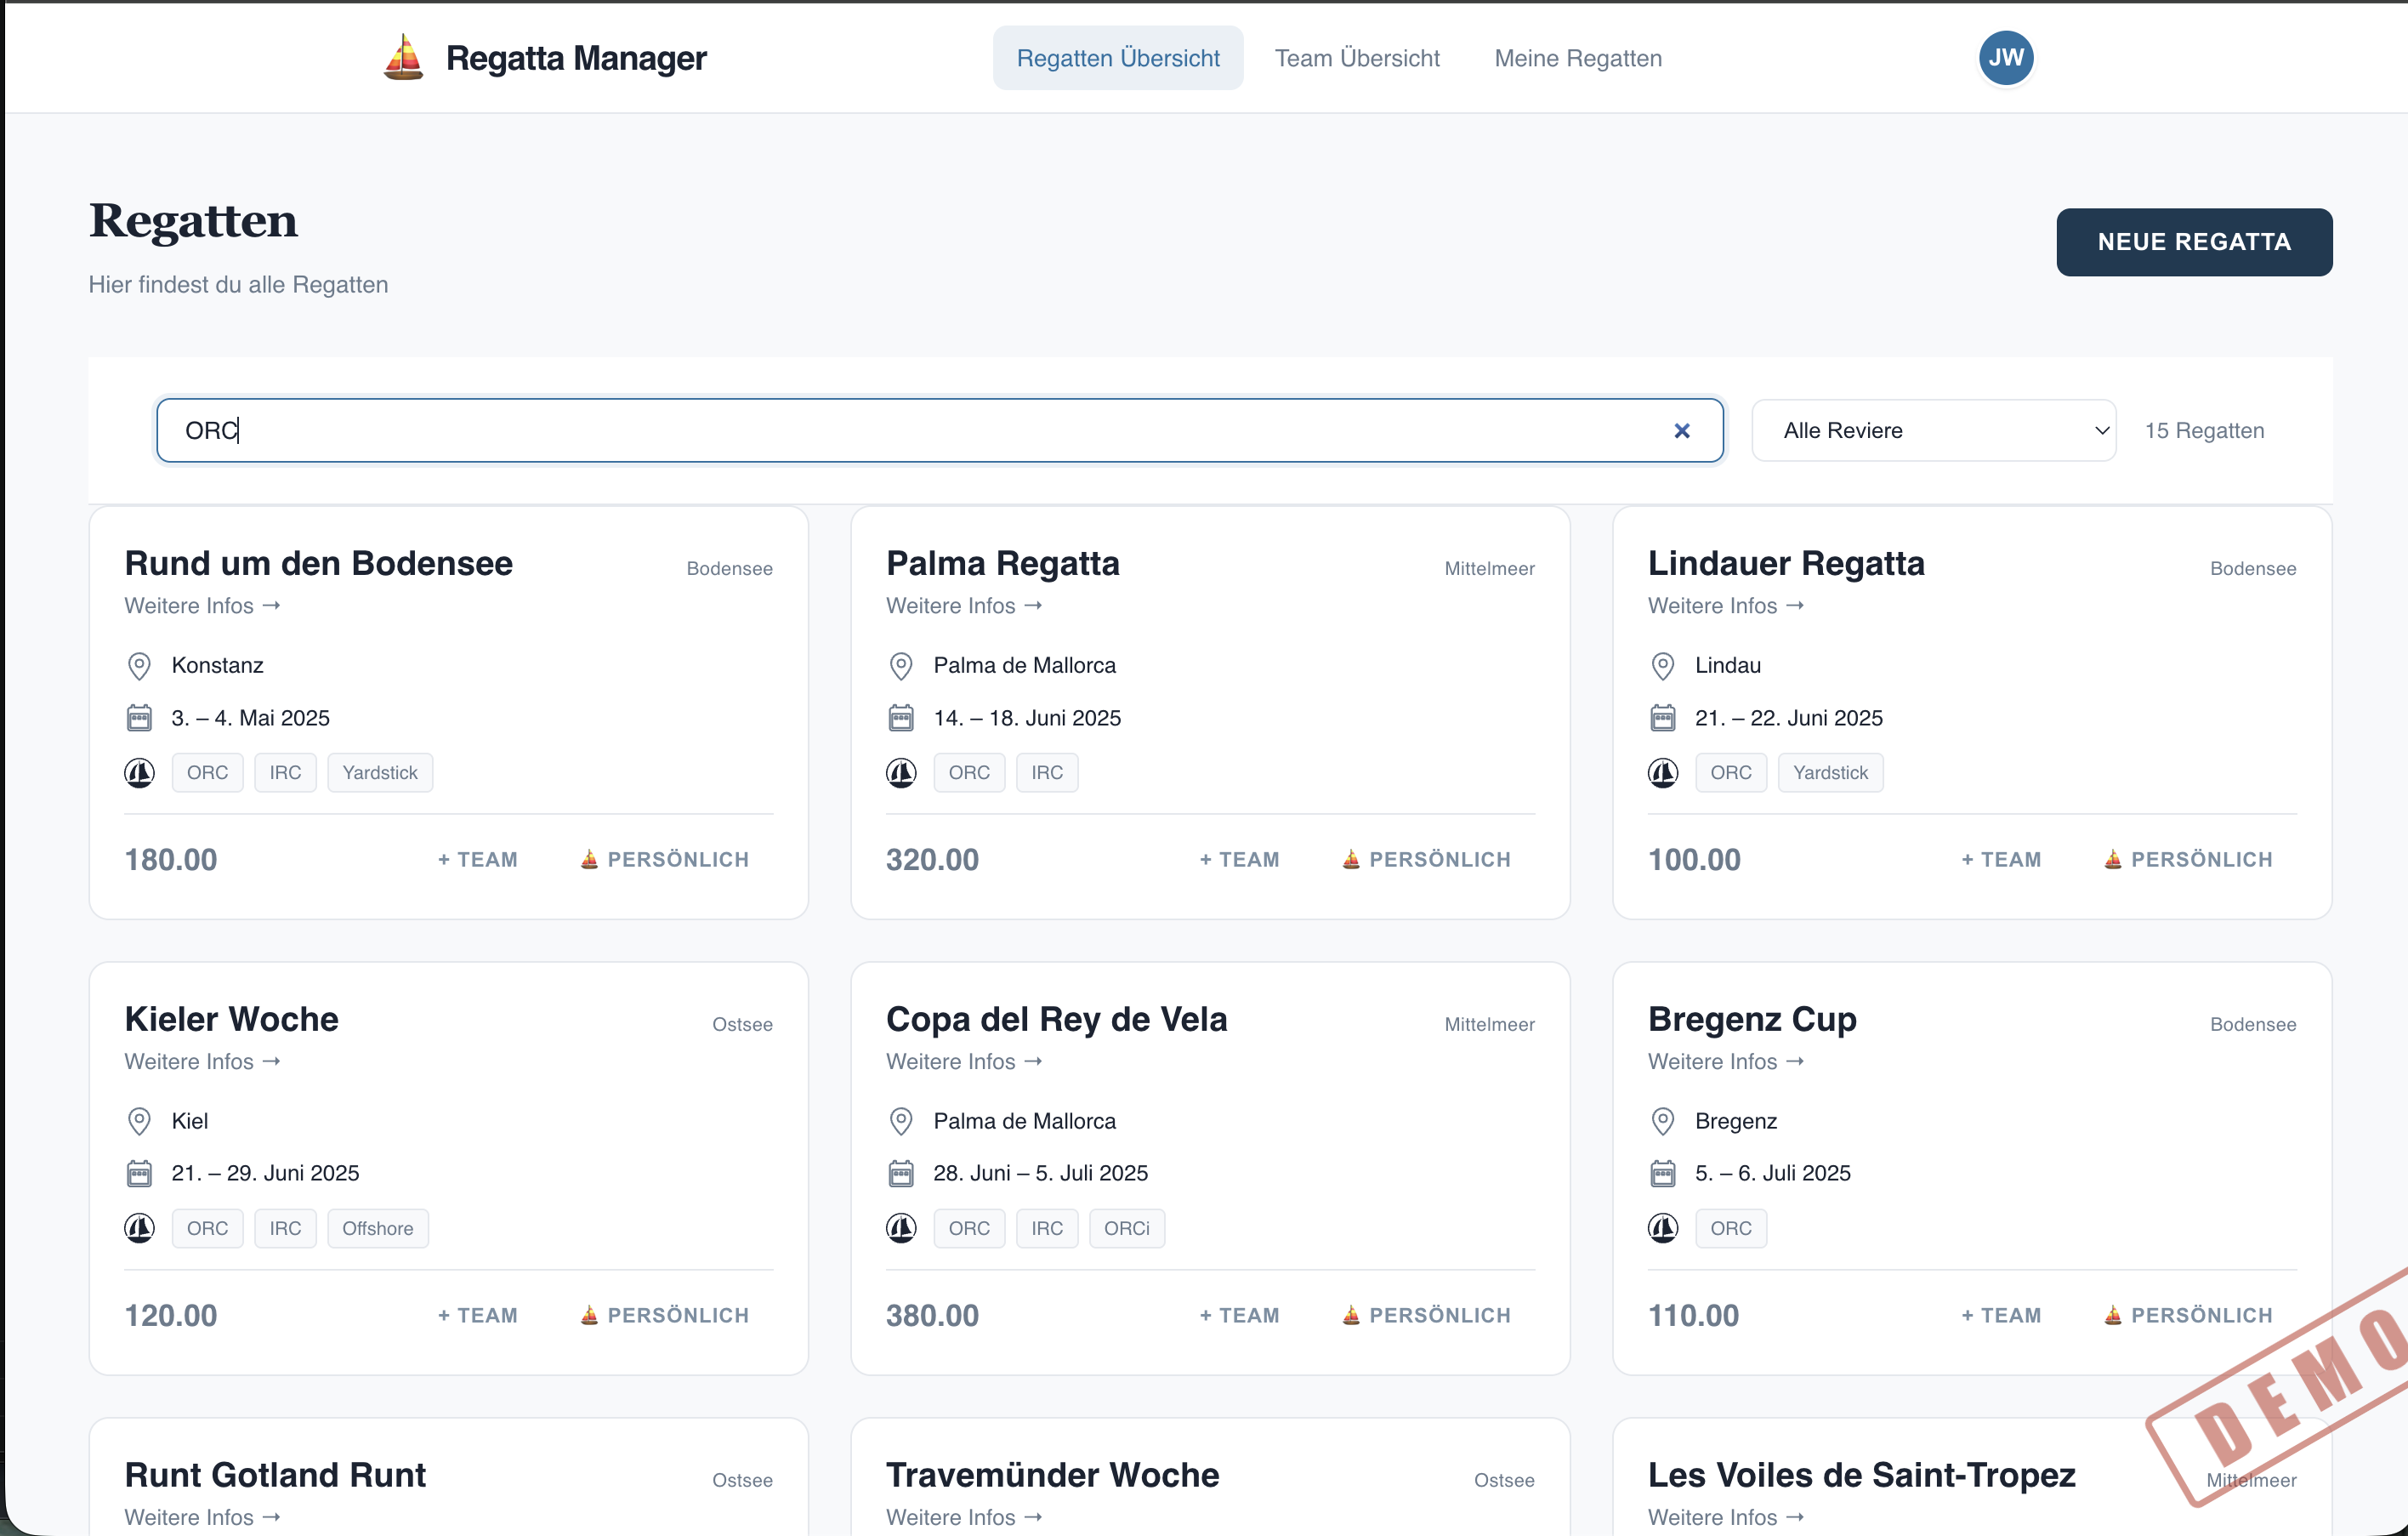Click the location pin icon beside Bregenz
The image size is (2408, 1536).
[1662, 1121]
